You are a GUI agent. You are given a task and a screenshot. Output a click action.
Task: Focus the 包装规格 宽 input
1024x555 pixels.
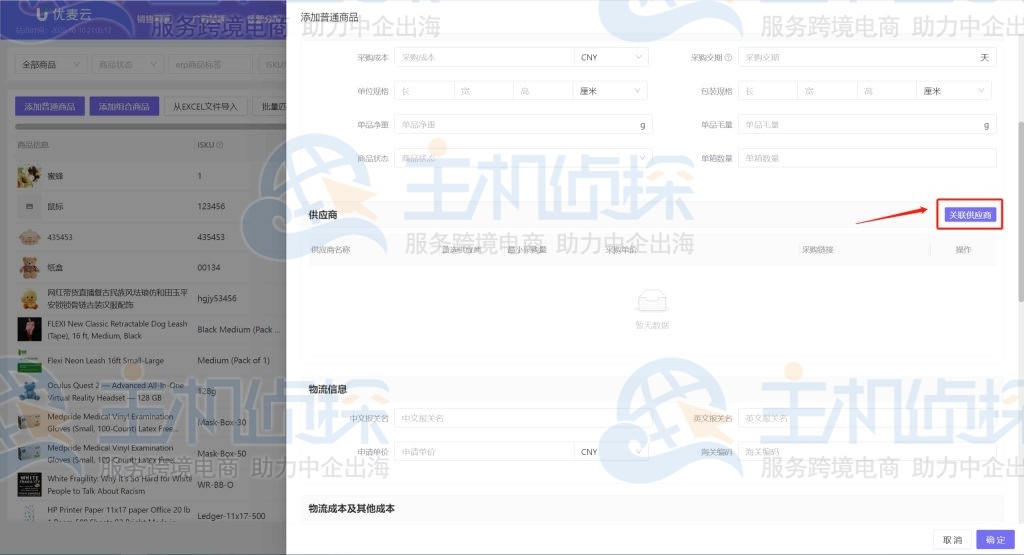[827, 91]
